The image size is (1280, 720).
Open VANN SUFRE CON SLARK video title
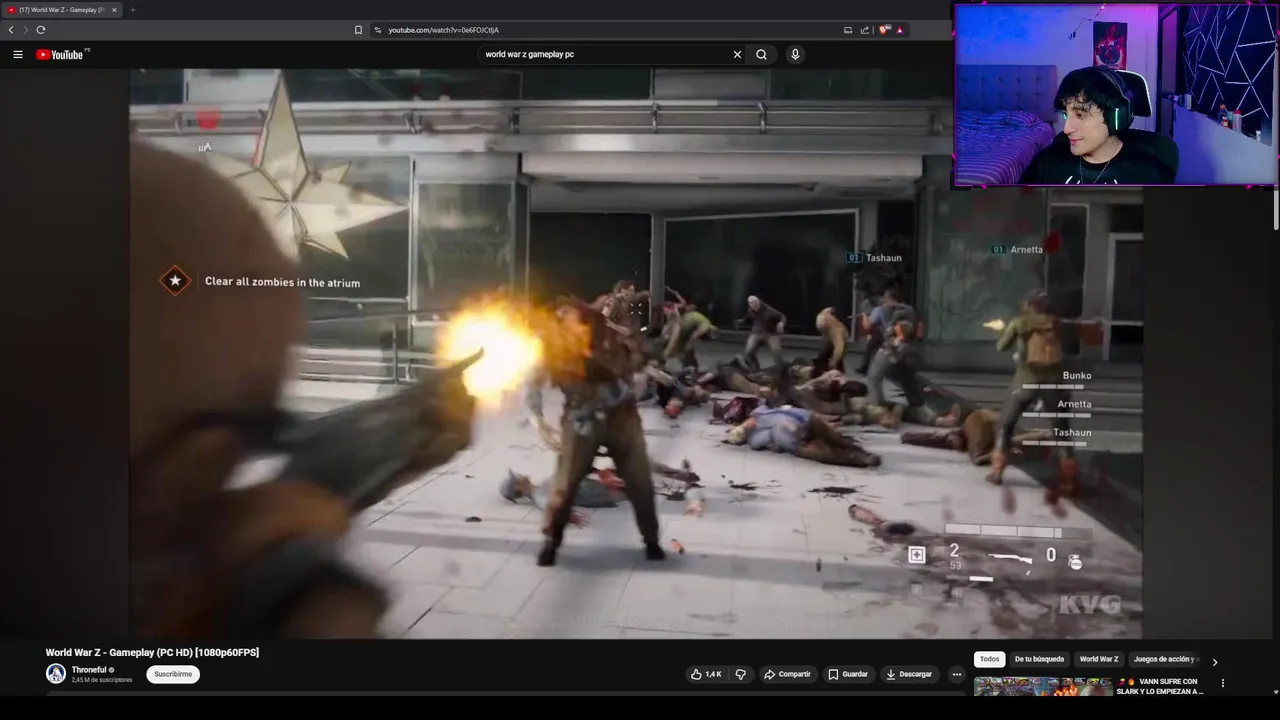[x=1160, y=686]
